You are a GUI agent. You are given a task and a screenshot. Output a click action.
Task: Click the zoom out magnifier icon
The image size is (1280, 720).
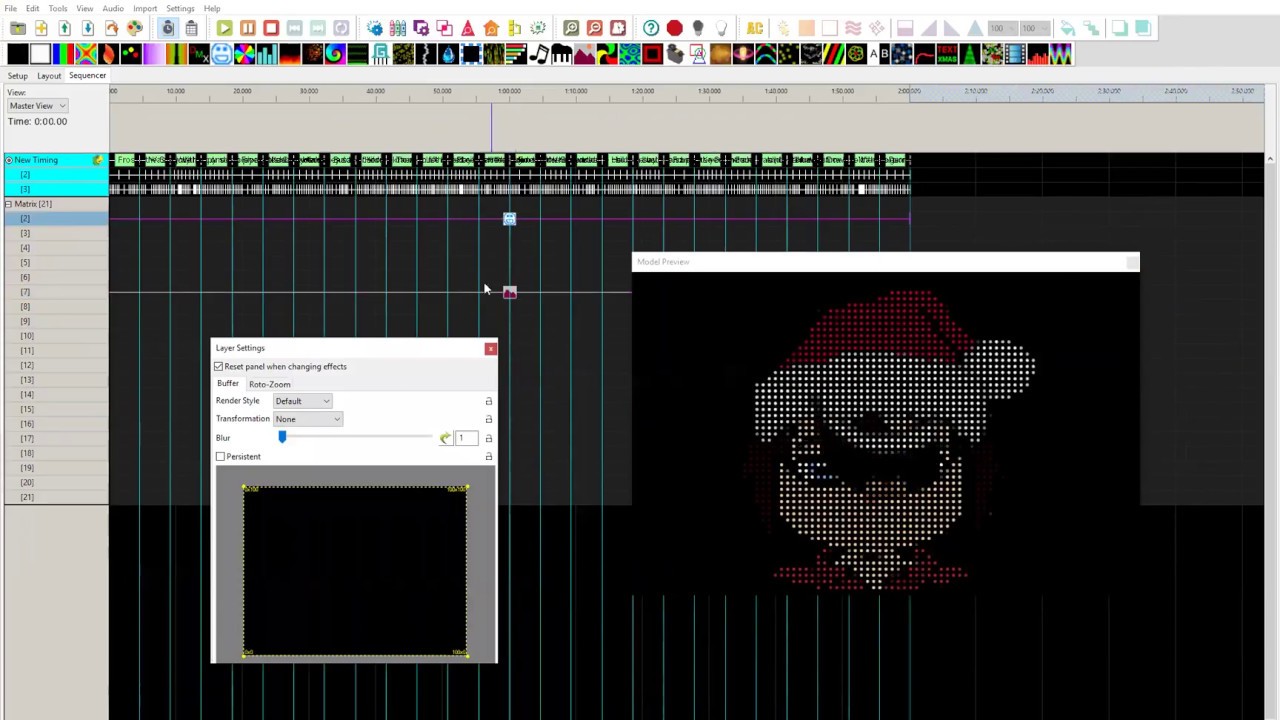(594, 28)
